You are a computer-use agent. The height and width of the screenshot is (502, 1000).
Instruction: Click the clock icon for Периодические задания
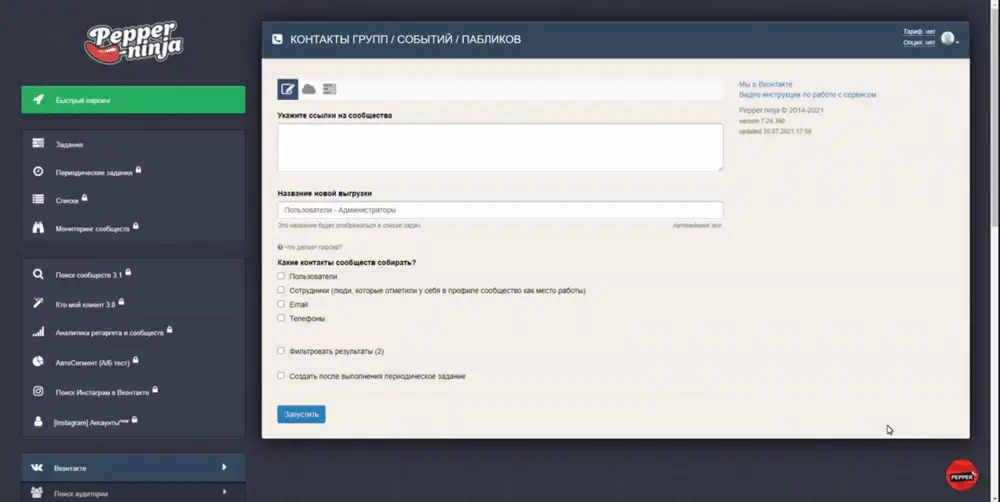pos(38,172)
